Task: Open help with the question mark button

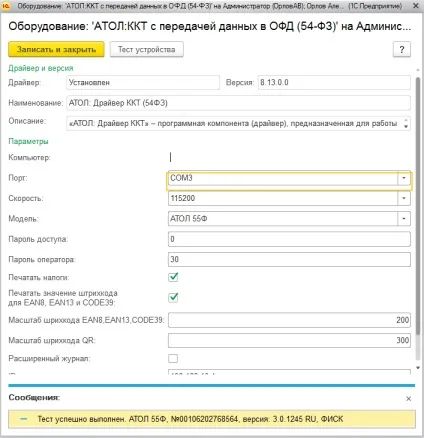Action: coord(402,49)
